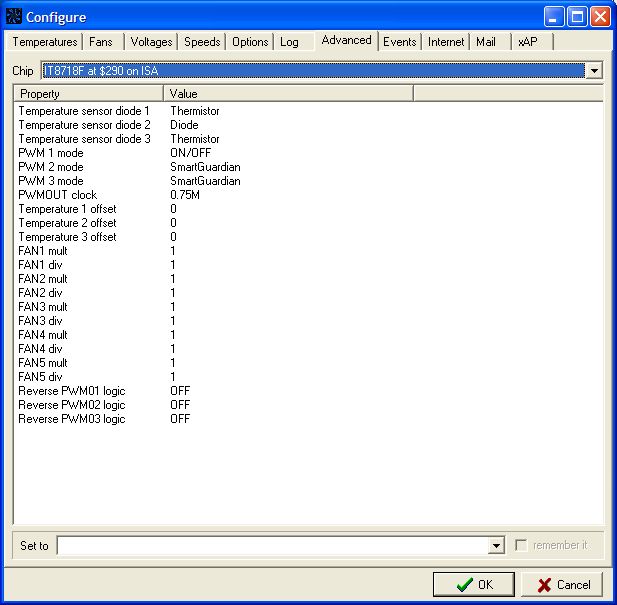Select the FAN2 mult property

point(43,279)
